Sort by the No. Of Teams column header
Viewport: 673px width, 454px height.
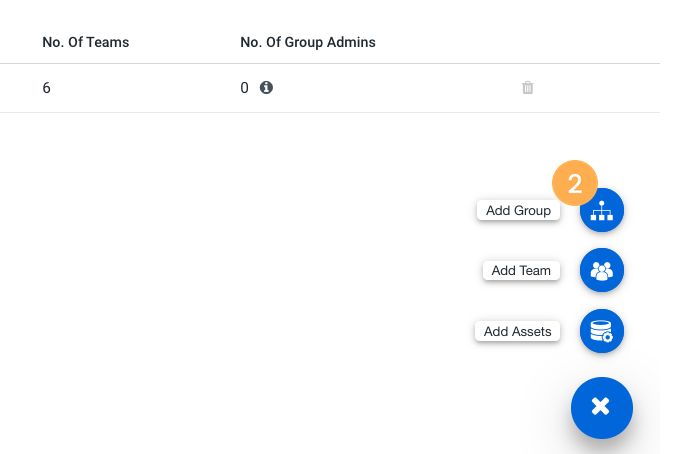point(86,42)
